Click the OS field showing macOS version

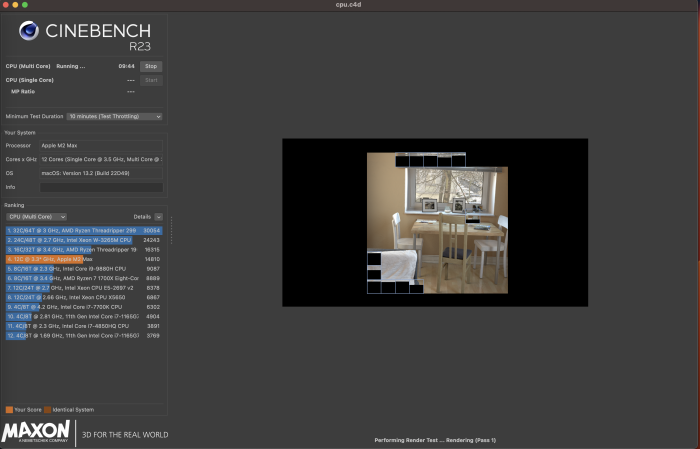(x=101, y=173)
